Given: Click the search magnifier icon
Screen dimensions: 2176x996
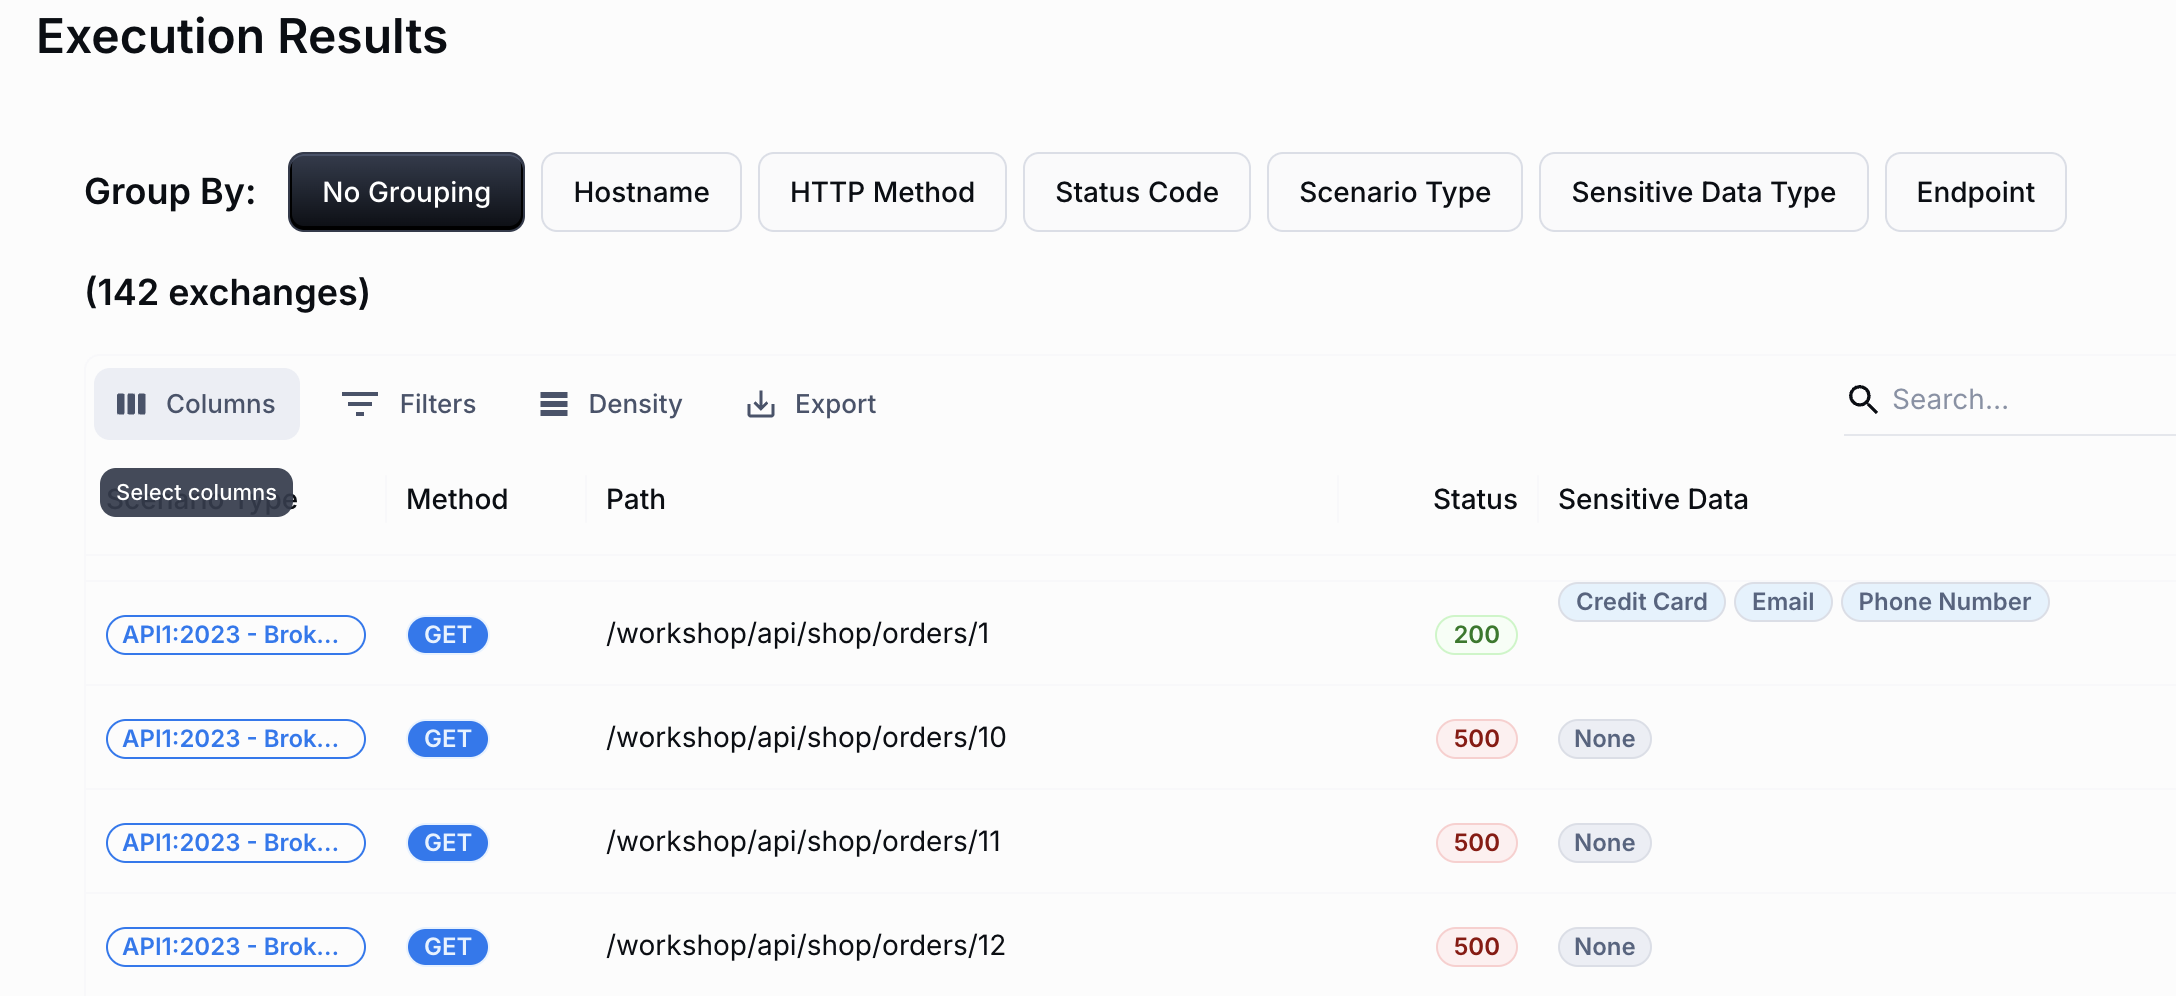Looking at the screenshot, I should point(1862,400).
